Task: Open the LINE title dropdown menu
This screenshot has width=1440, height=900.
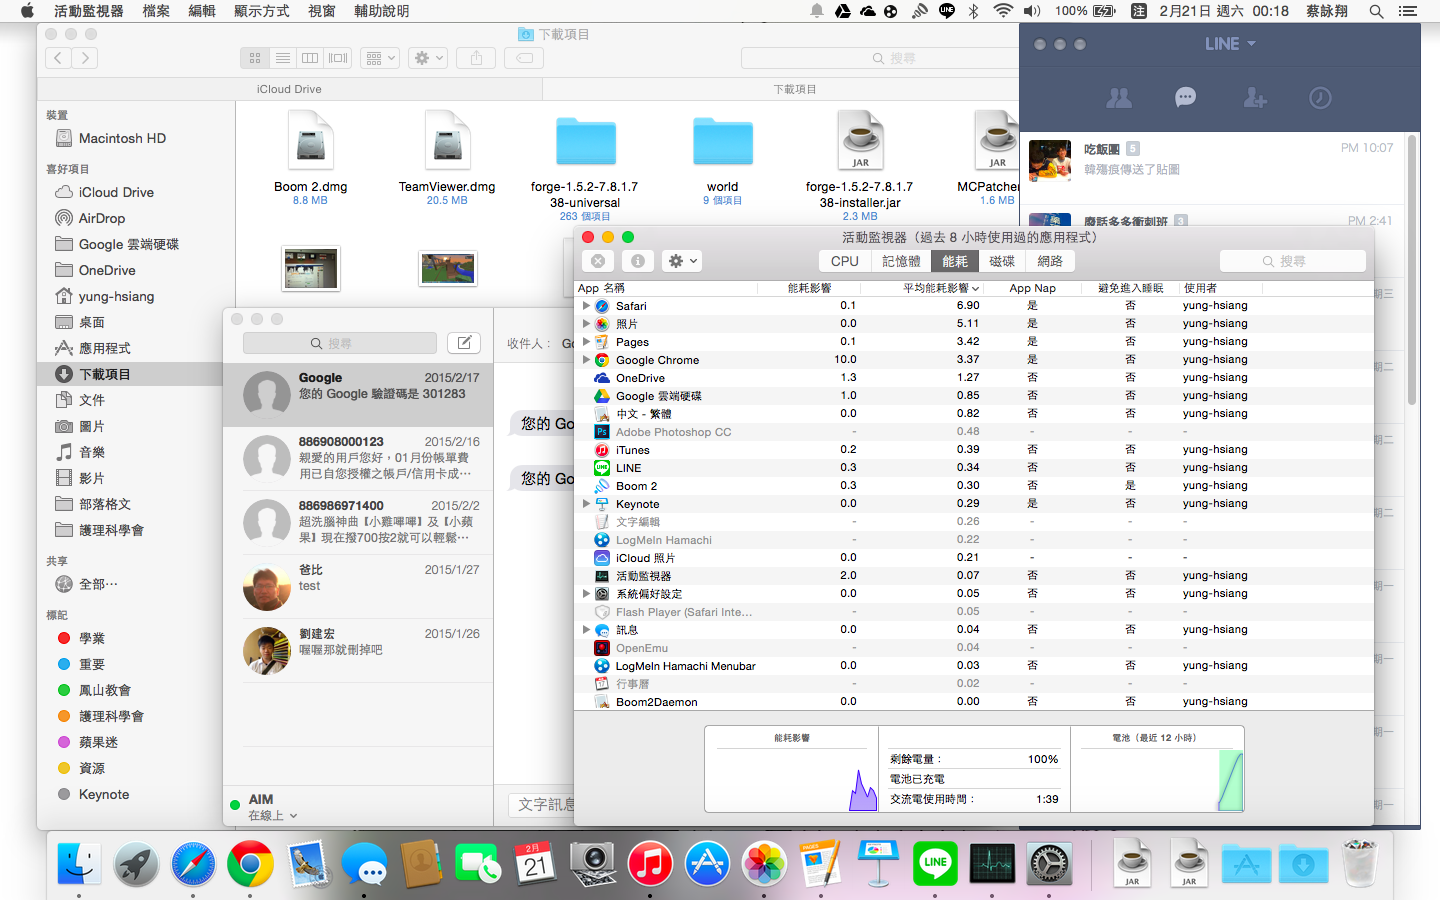Action: 1230,44
